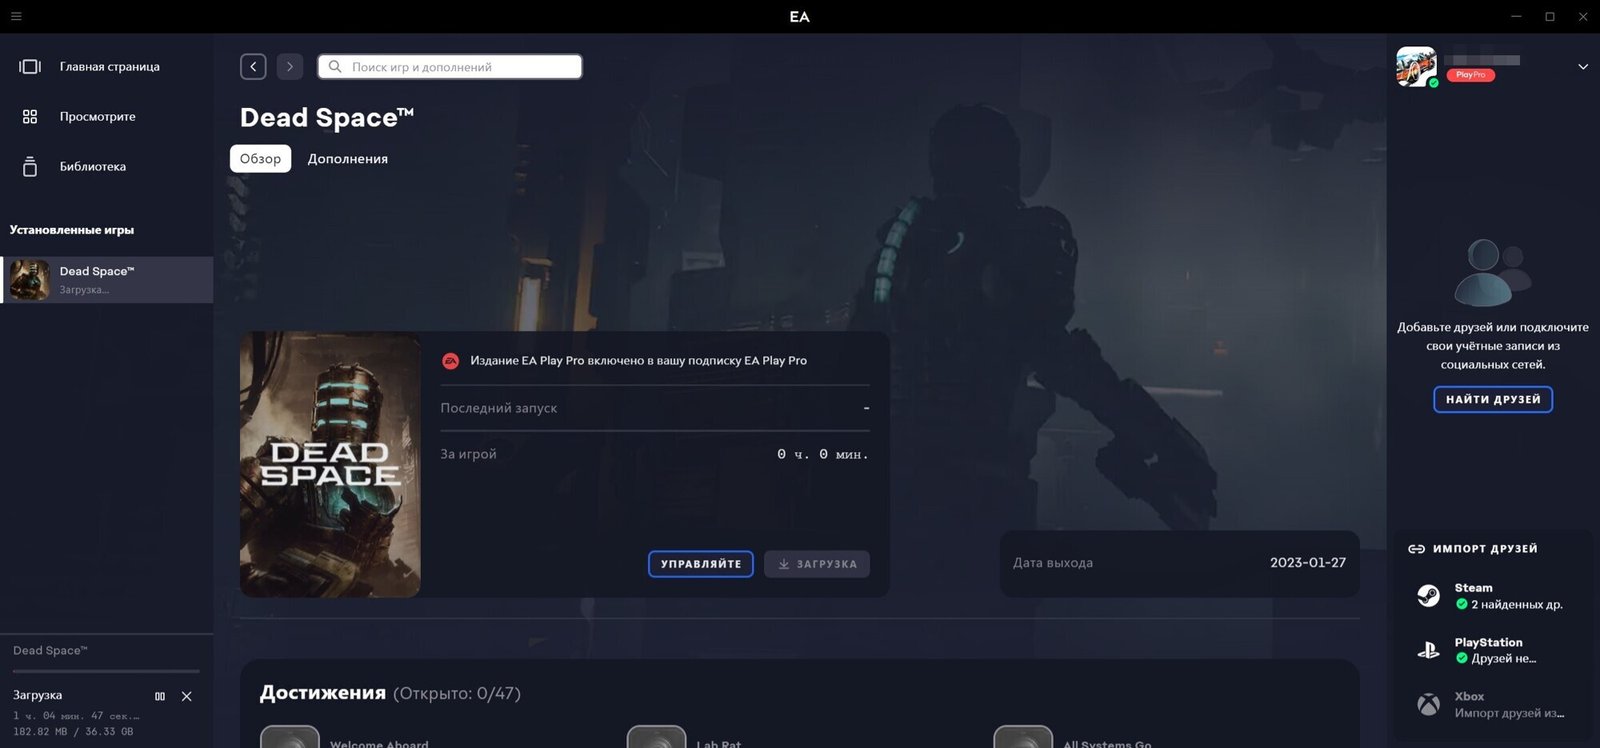Maximize the EA app window

tap(1550, 16)
